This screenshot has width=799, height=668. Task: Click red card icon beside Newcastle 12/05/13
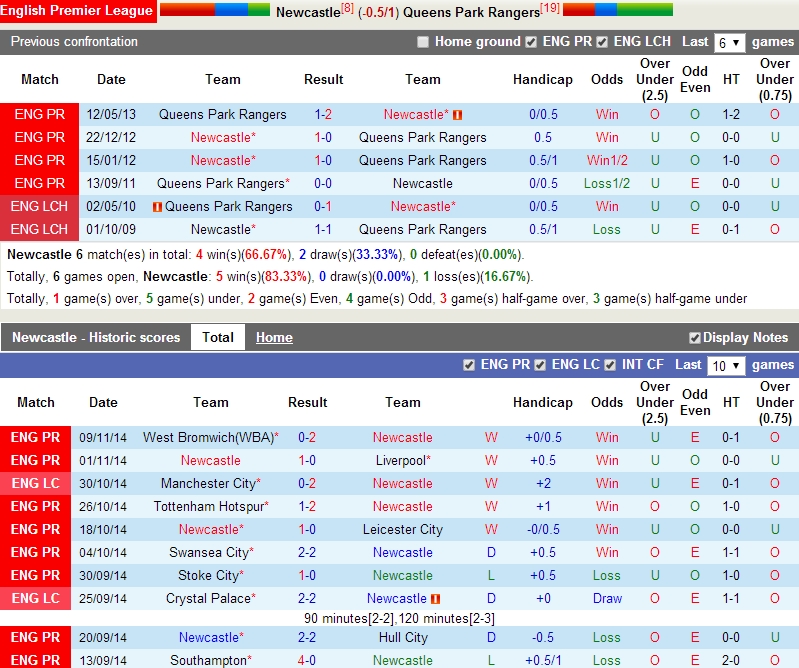pos(458,115)
